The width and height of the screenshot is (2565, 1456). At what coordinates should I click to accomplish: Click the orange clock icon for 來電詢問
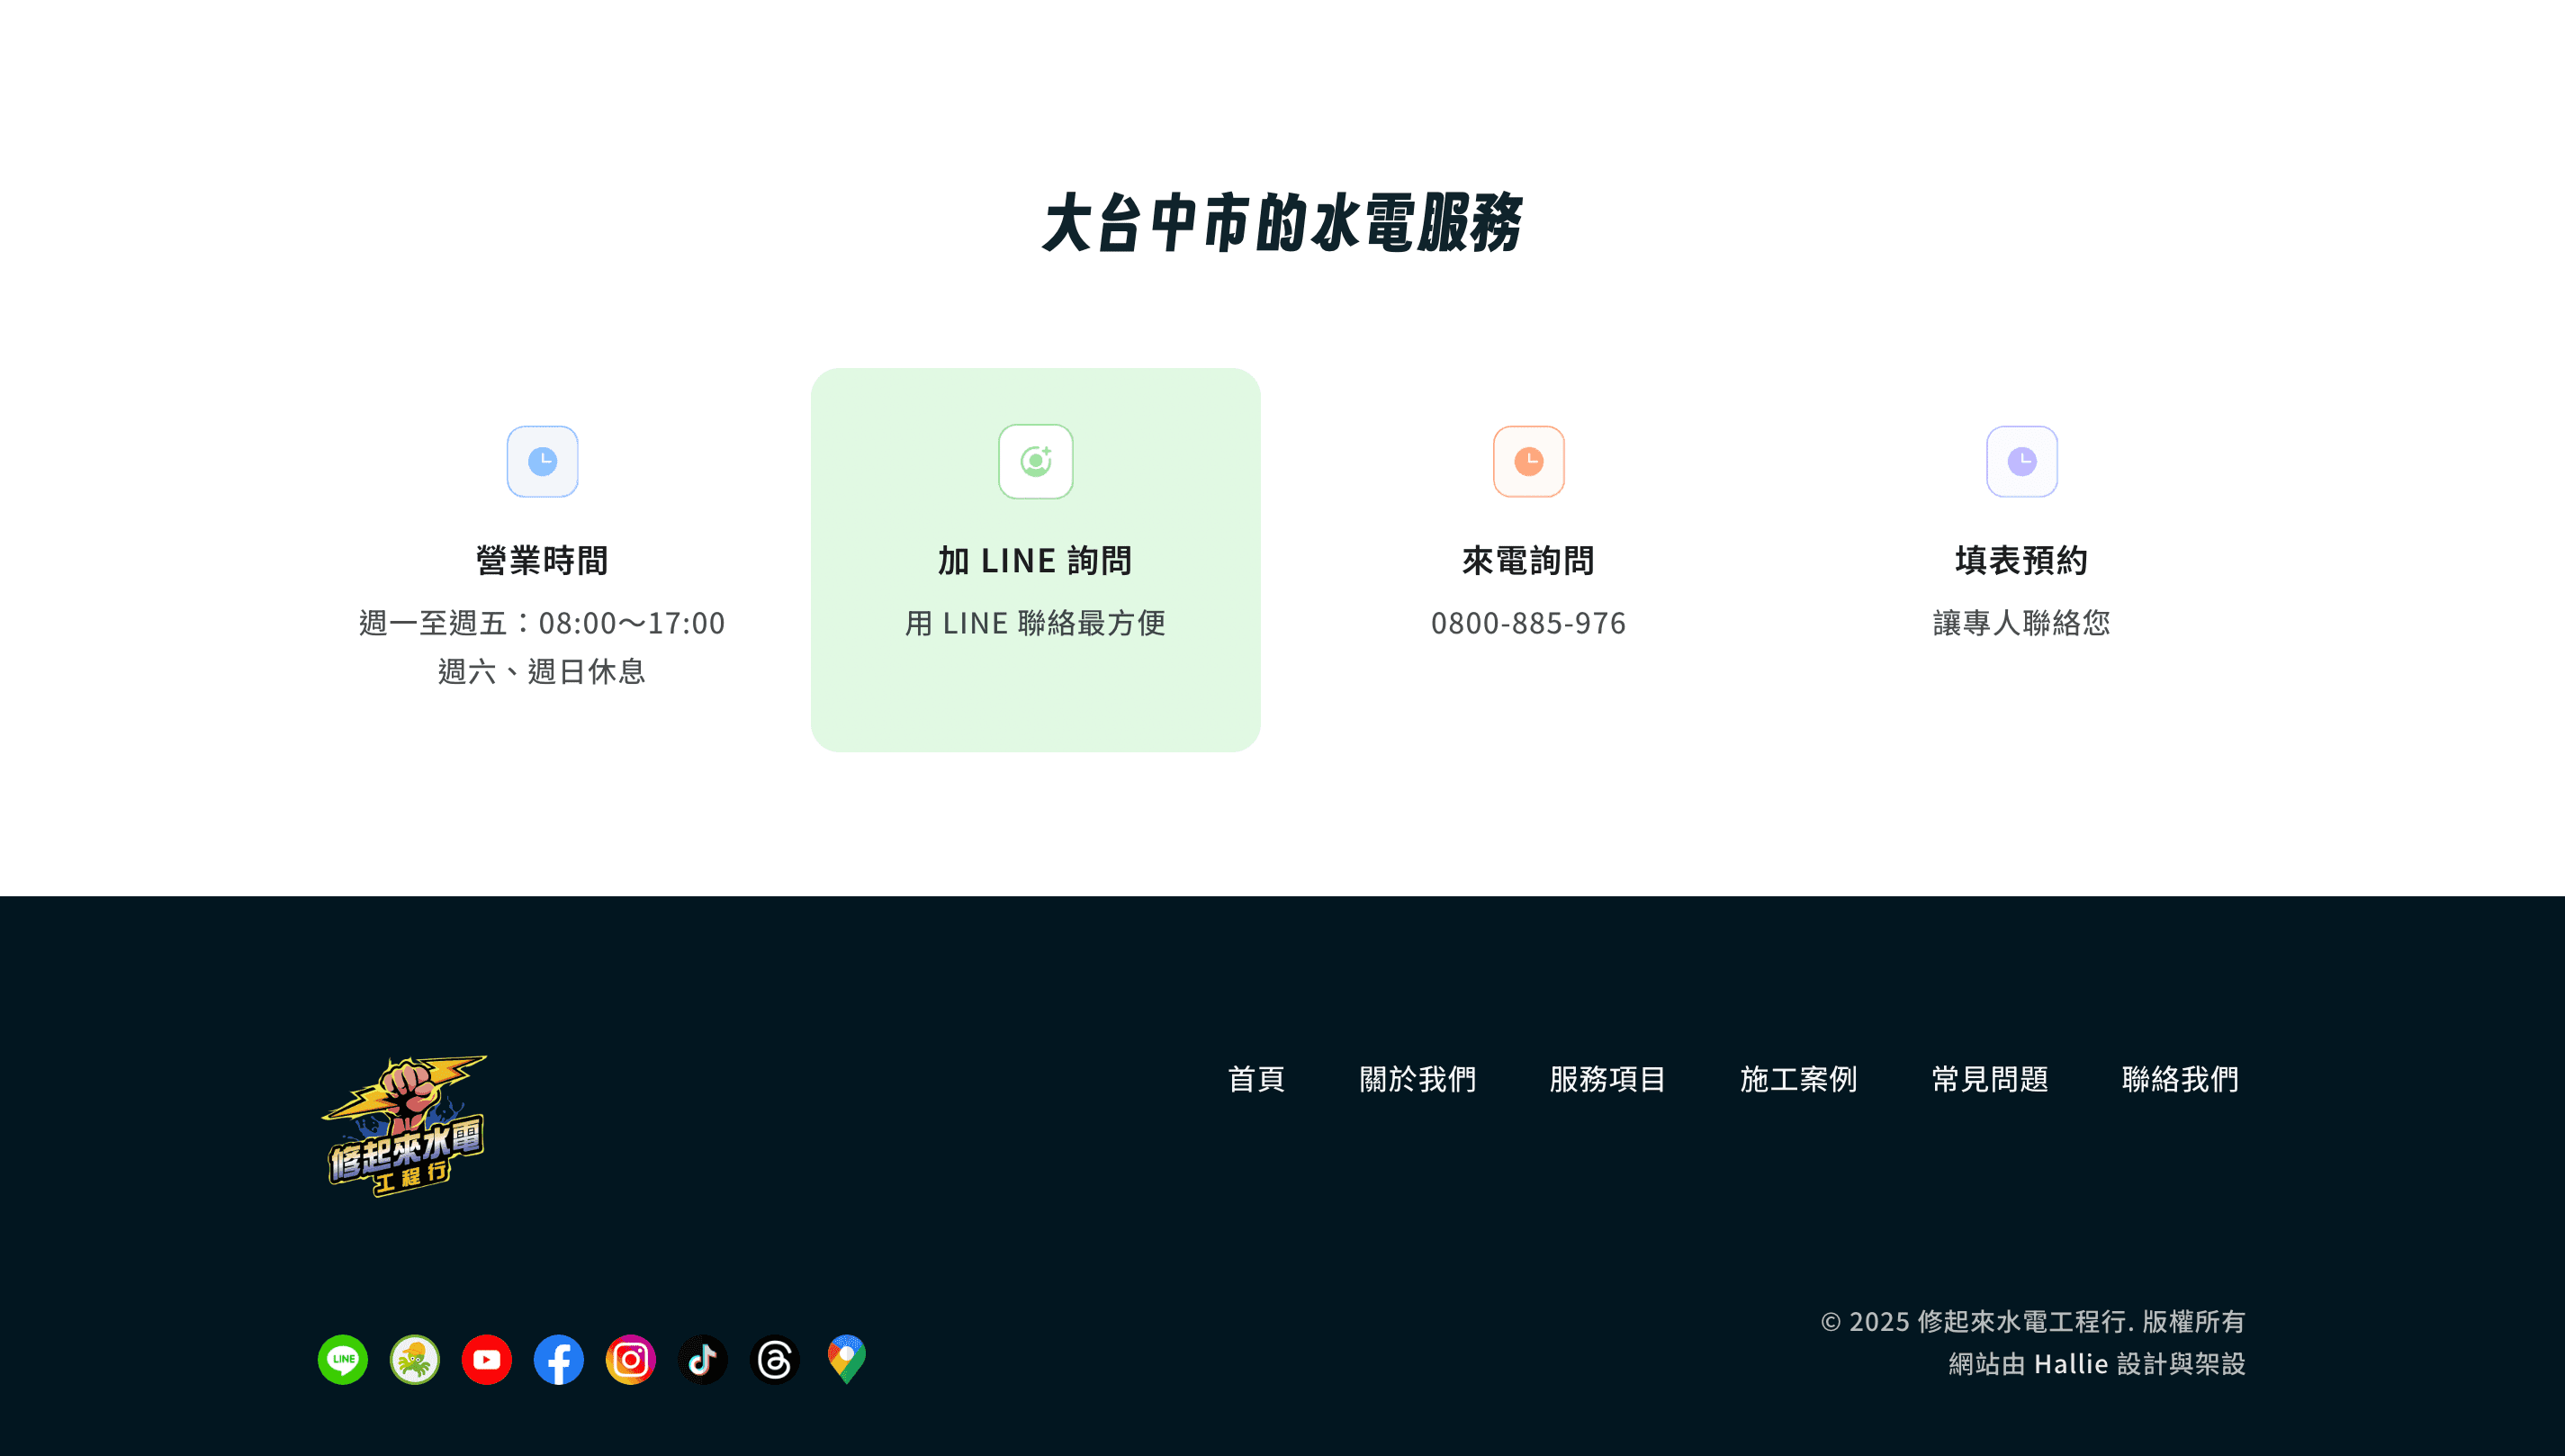[x=1528, y=461]
